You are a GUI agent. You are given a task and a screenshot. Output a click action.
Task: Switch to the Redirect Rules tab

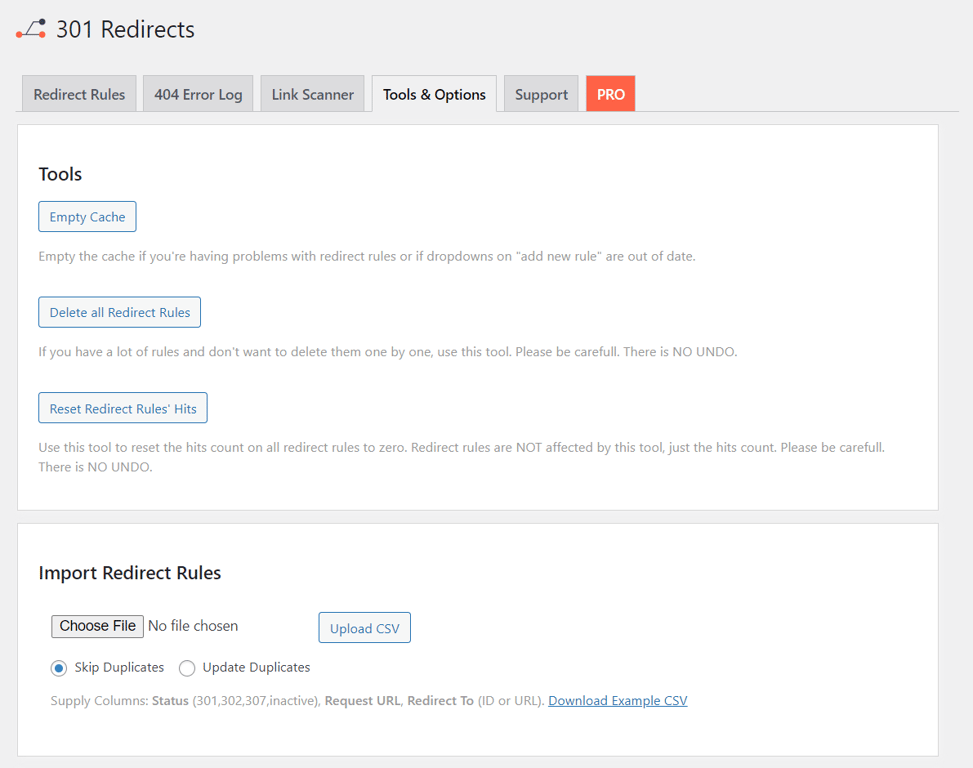click(78, 93)
